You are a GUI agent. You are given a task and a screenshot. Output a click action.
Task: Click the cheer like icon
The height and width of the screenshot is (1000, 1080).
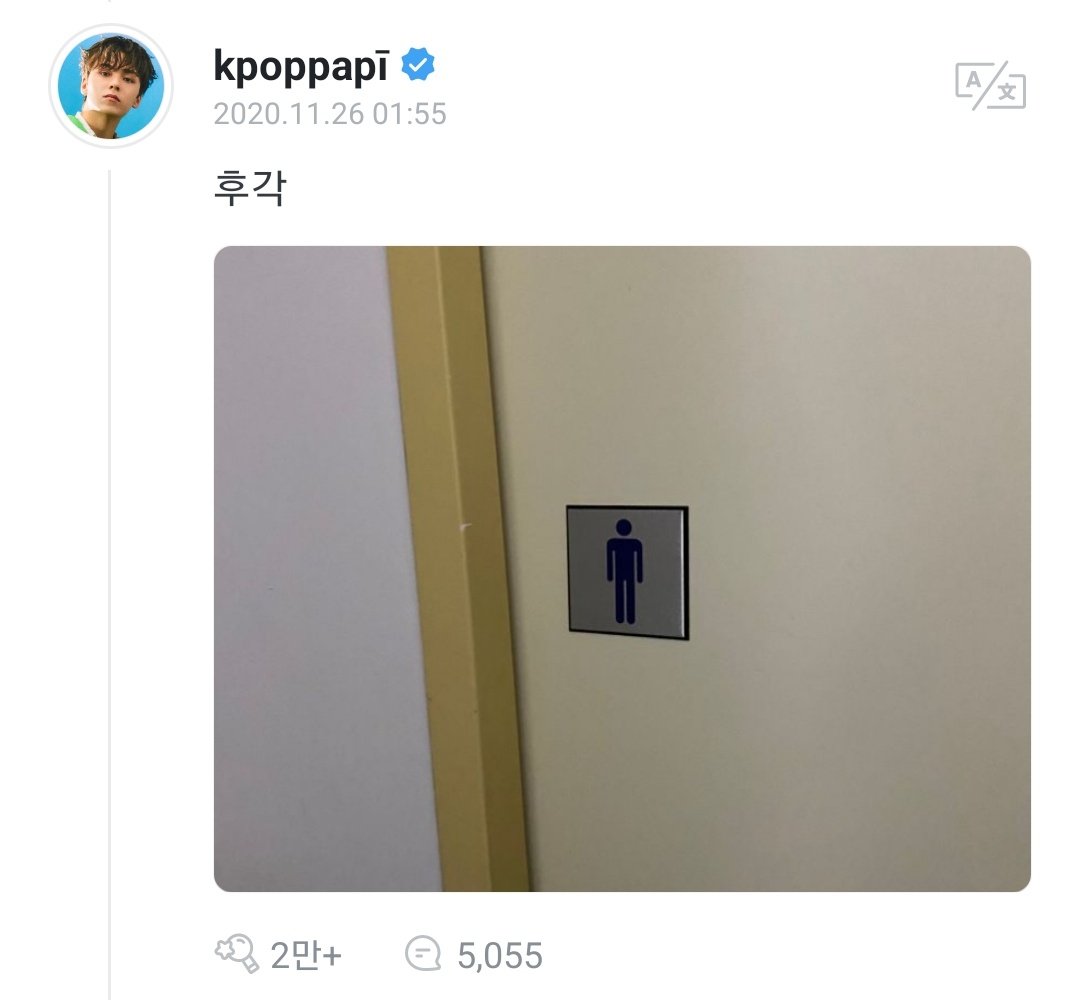pyautogui.click(x=236, y=953)
